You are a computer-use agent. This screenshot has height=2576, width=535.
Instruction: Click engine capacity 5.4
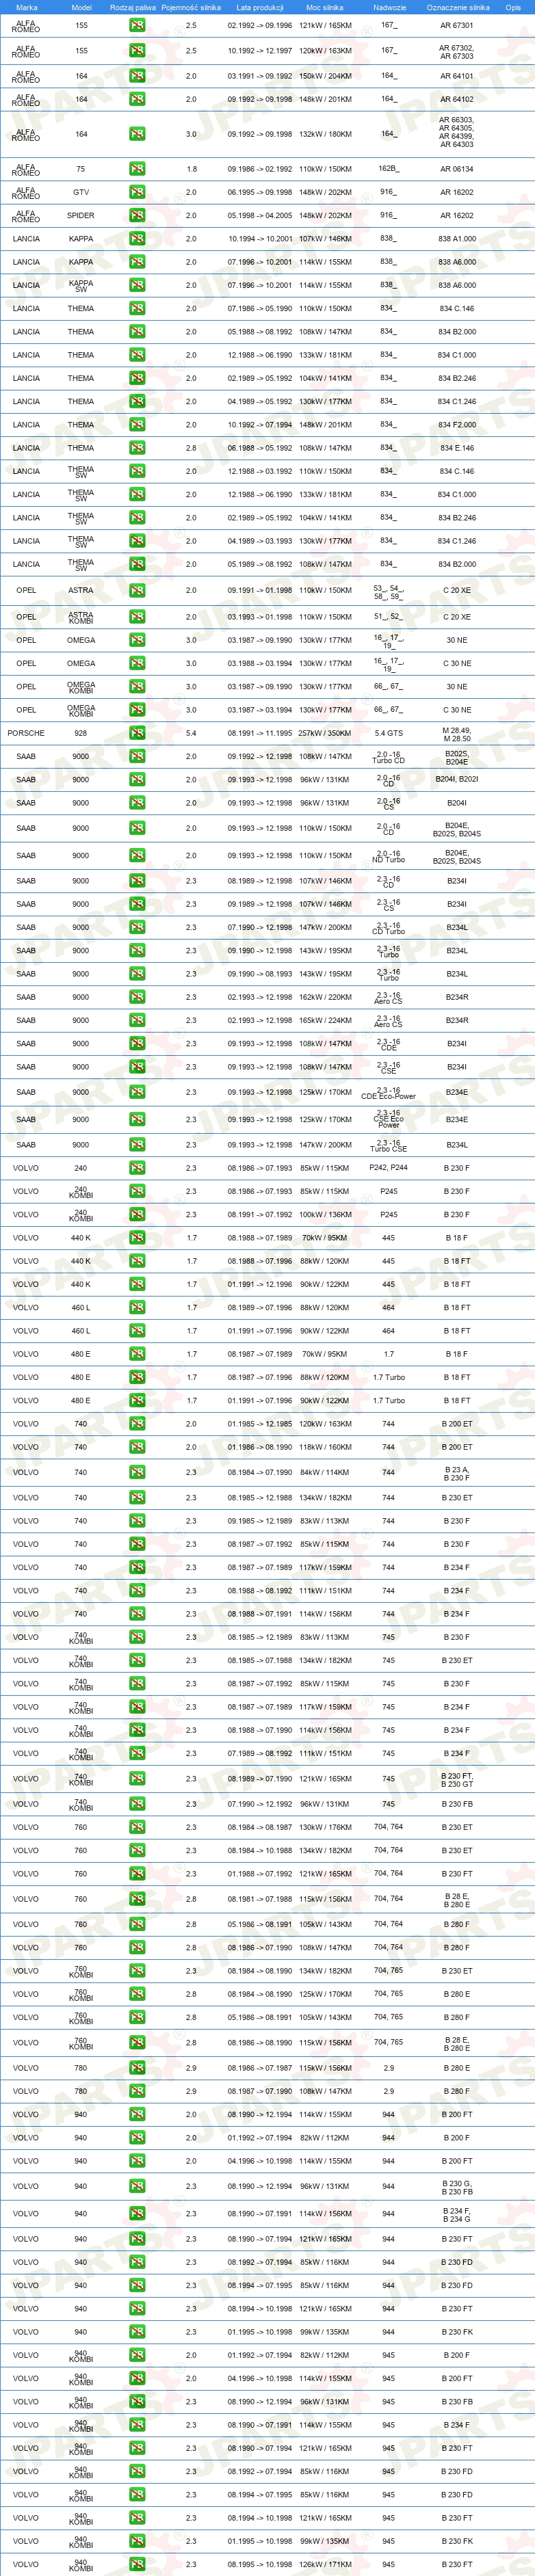[x=191, y=733]
